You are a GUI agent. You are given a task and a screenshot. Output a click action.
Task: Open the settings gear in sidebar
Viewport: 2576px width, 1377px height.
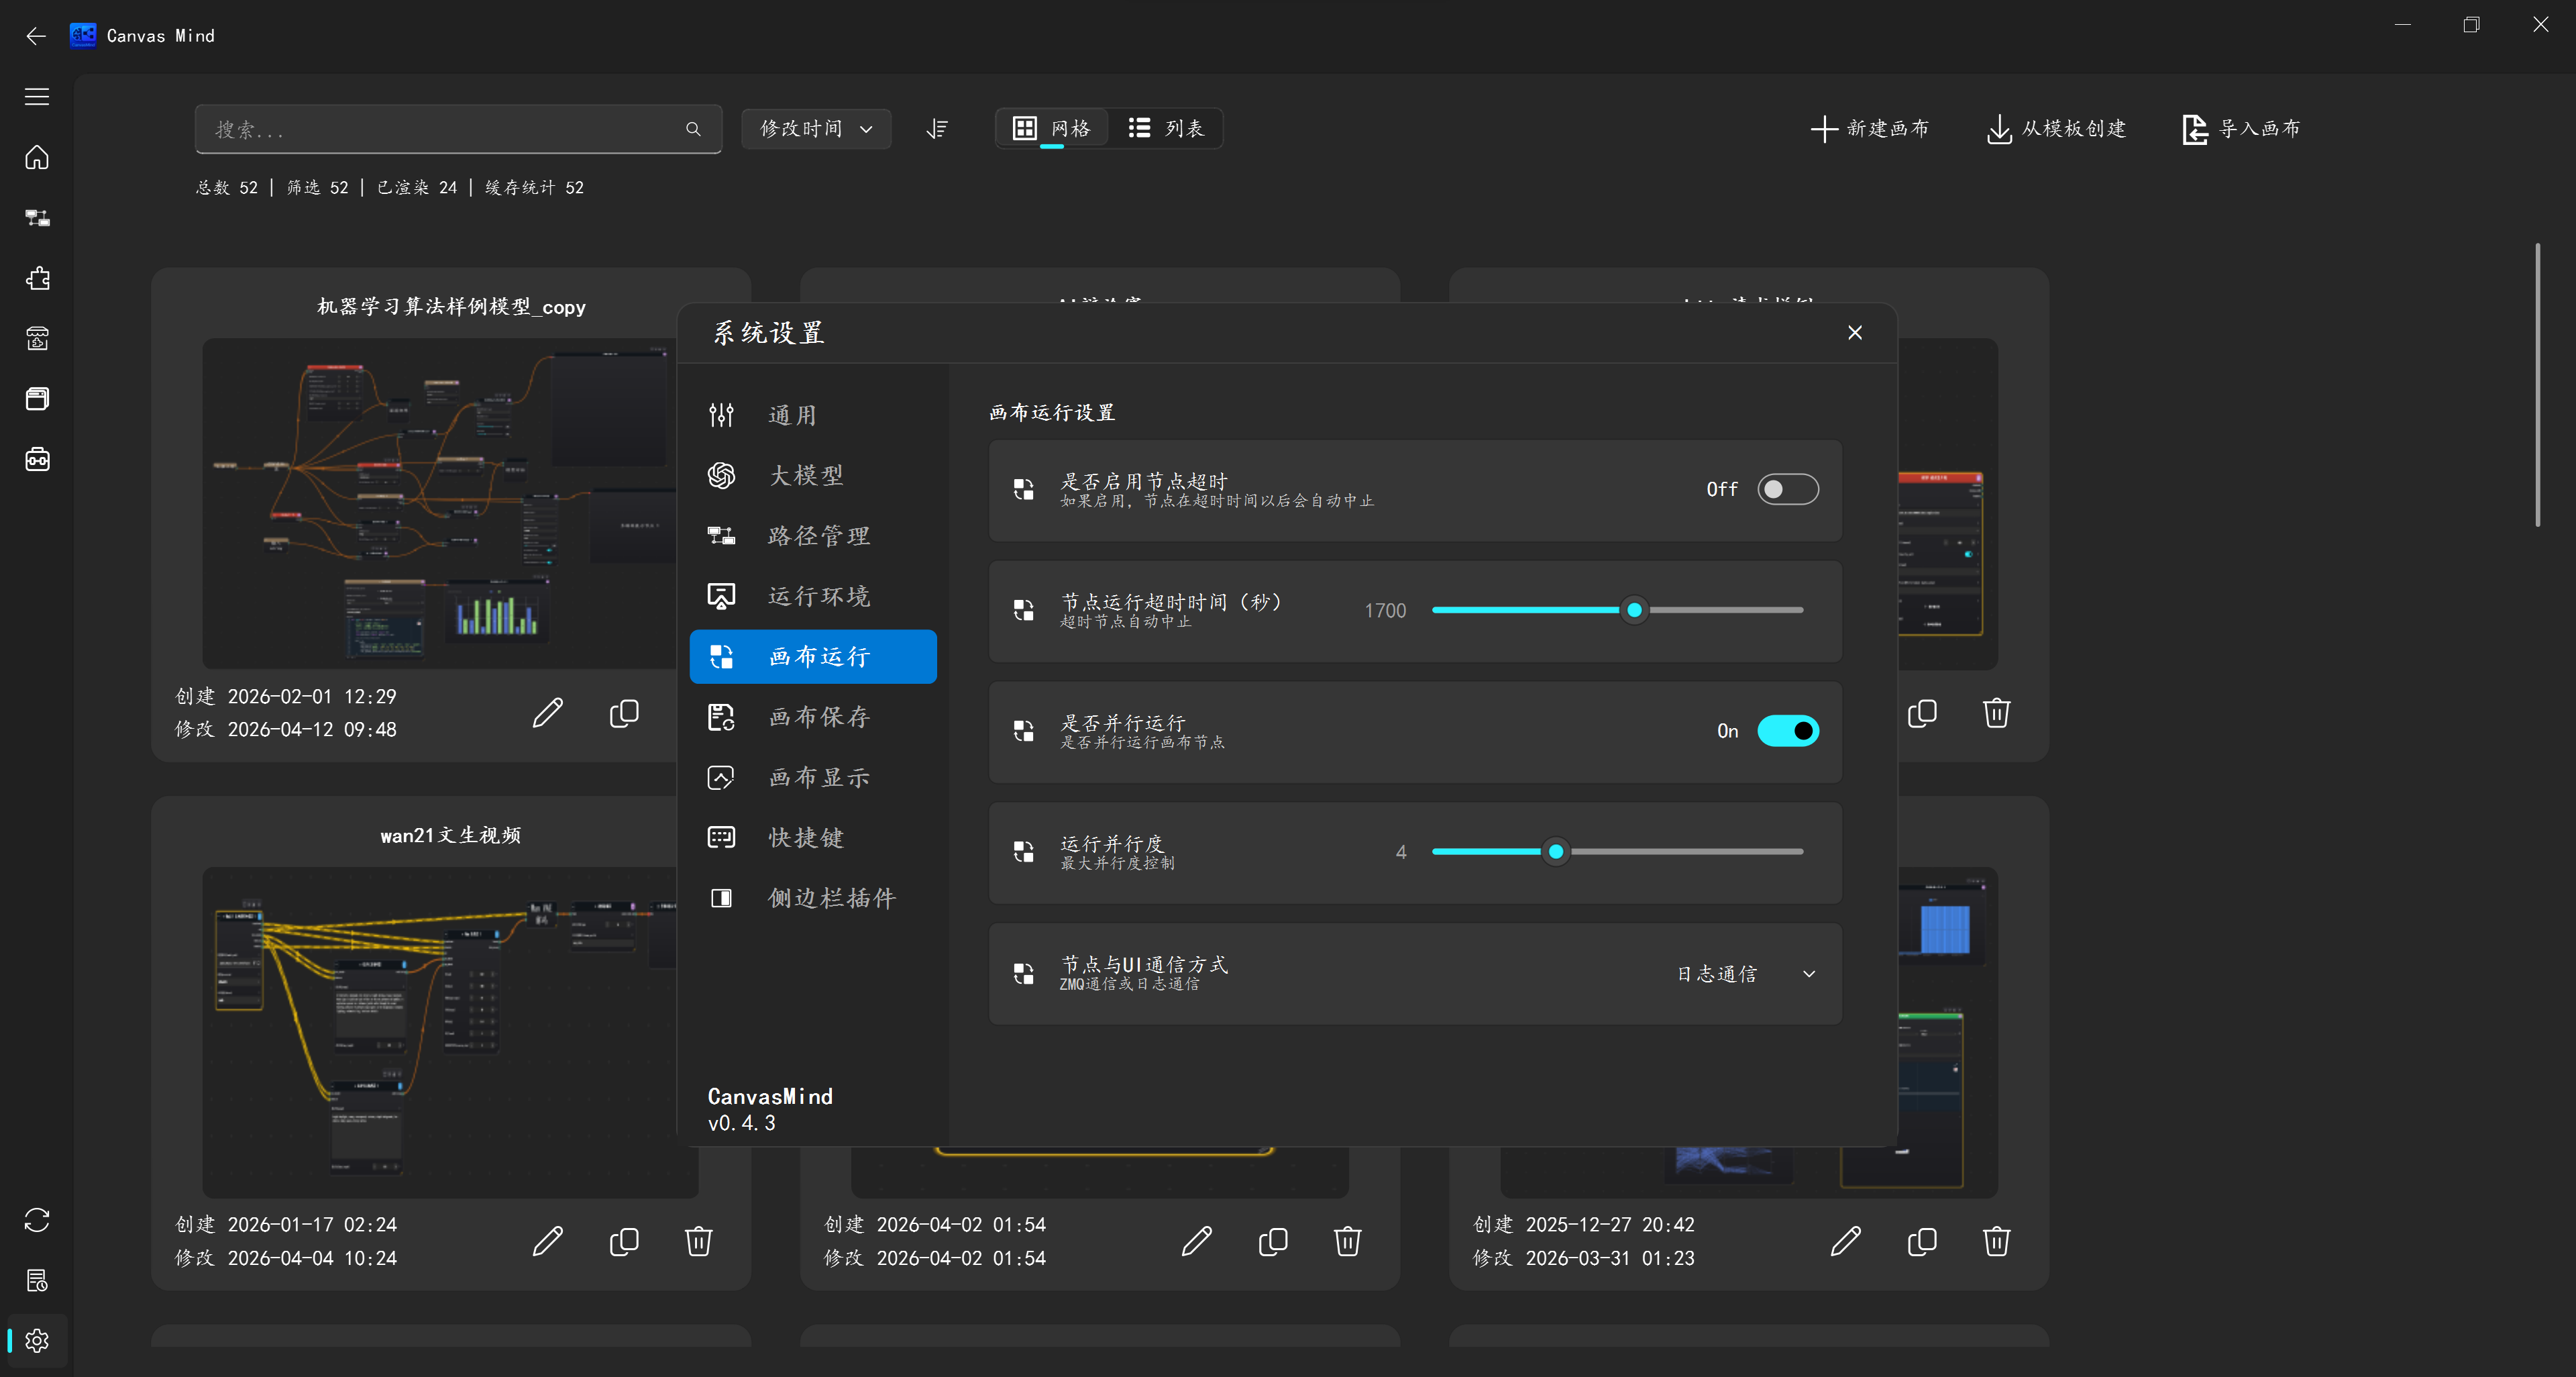point(37,1340)
